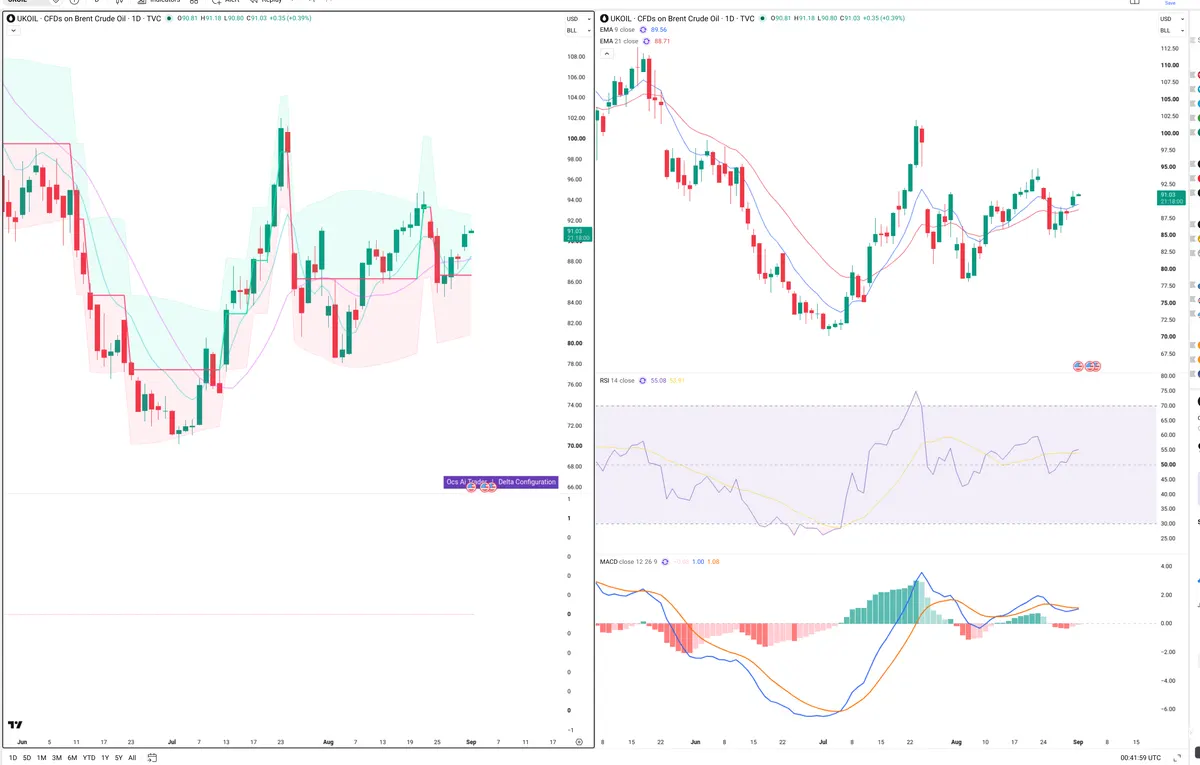Viewport: 1200px width, 765px height.
Task: Click the Jul label on left chart time axis
Action: pos(171,742)
